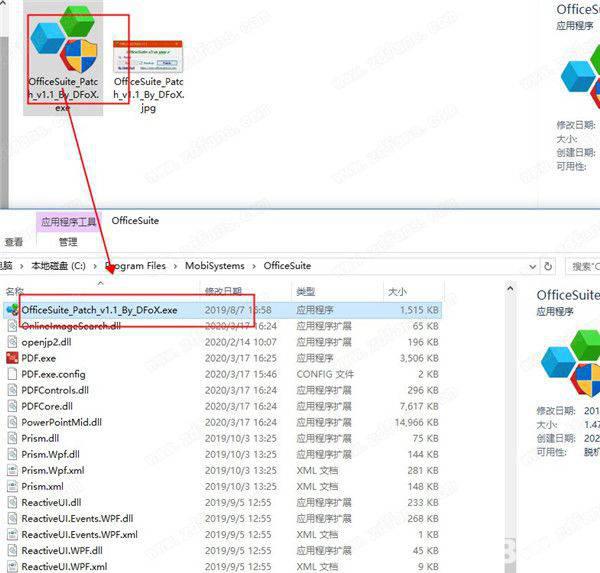Select PowerPointMid.dll file name
Screen dimensions: 600x573
coord(62,423)
